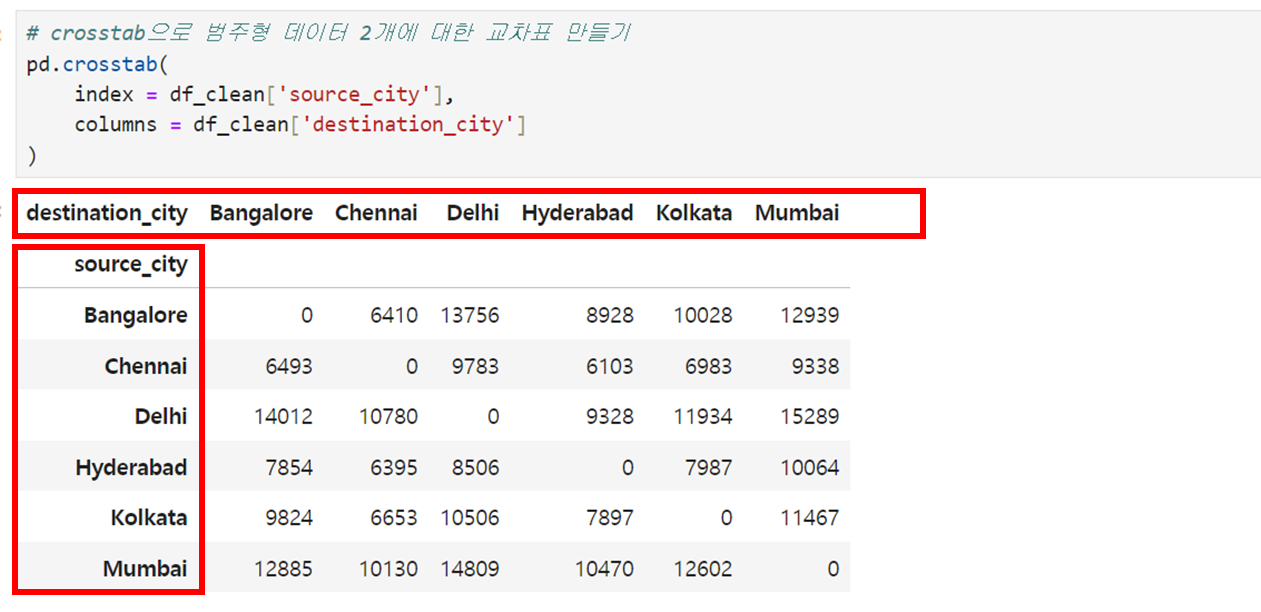This screenshot has height=612, width=1261.
Task: Click cell value 13756
Action: [x=469, y=315]
